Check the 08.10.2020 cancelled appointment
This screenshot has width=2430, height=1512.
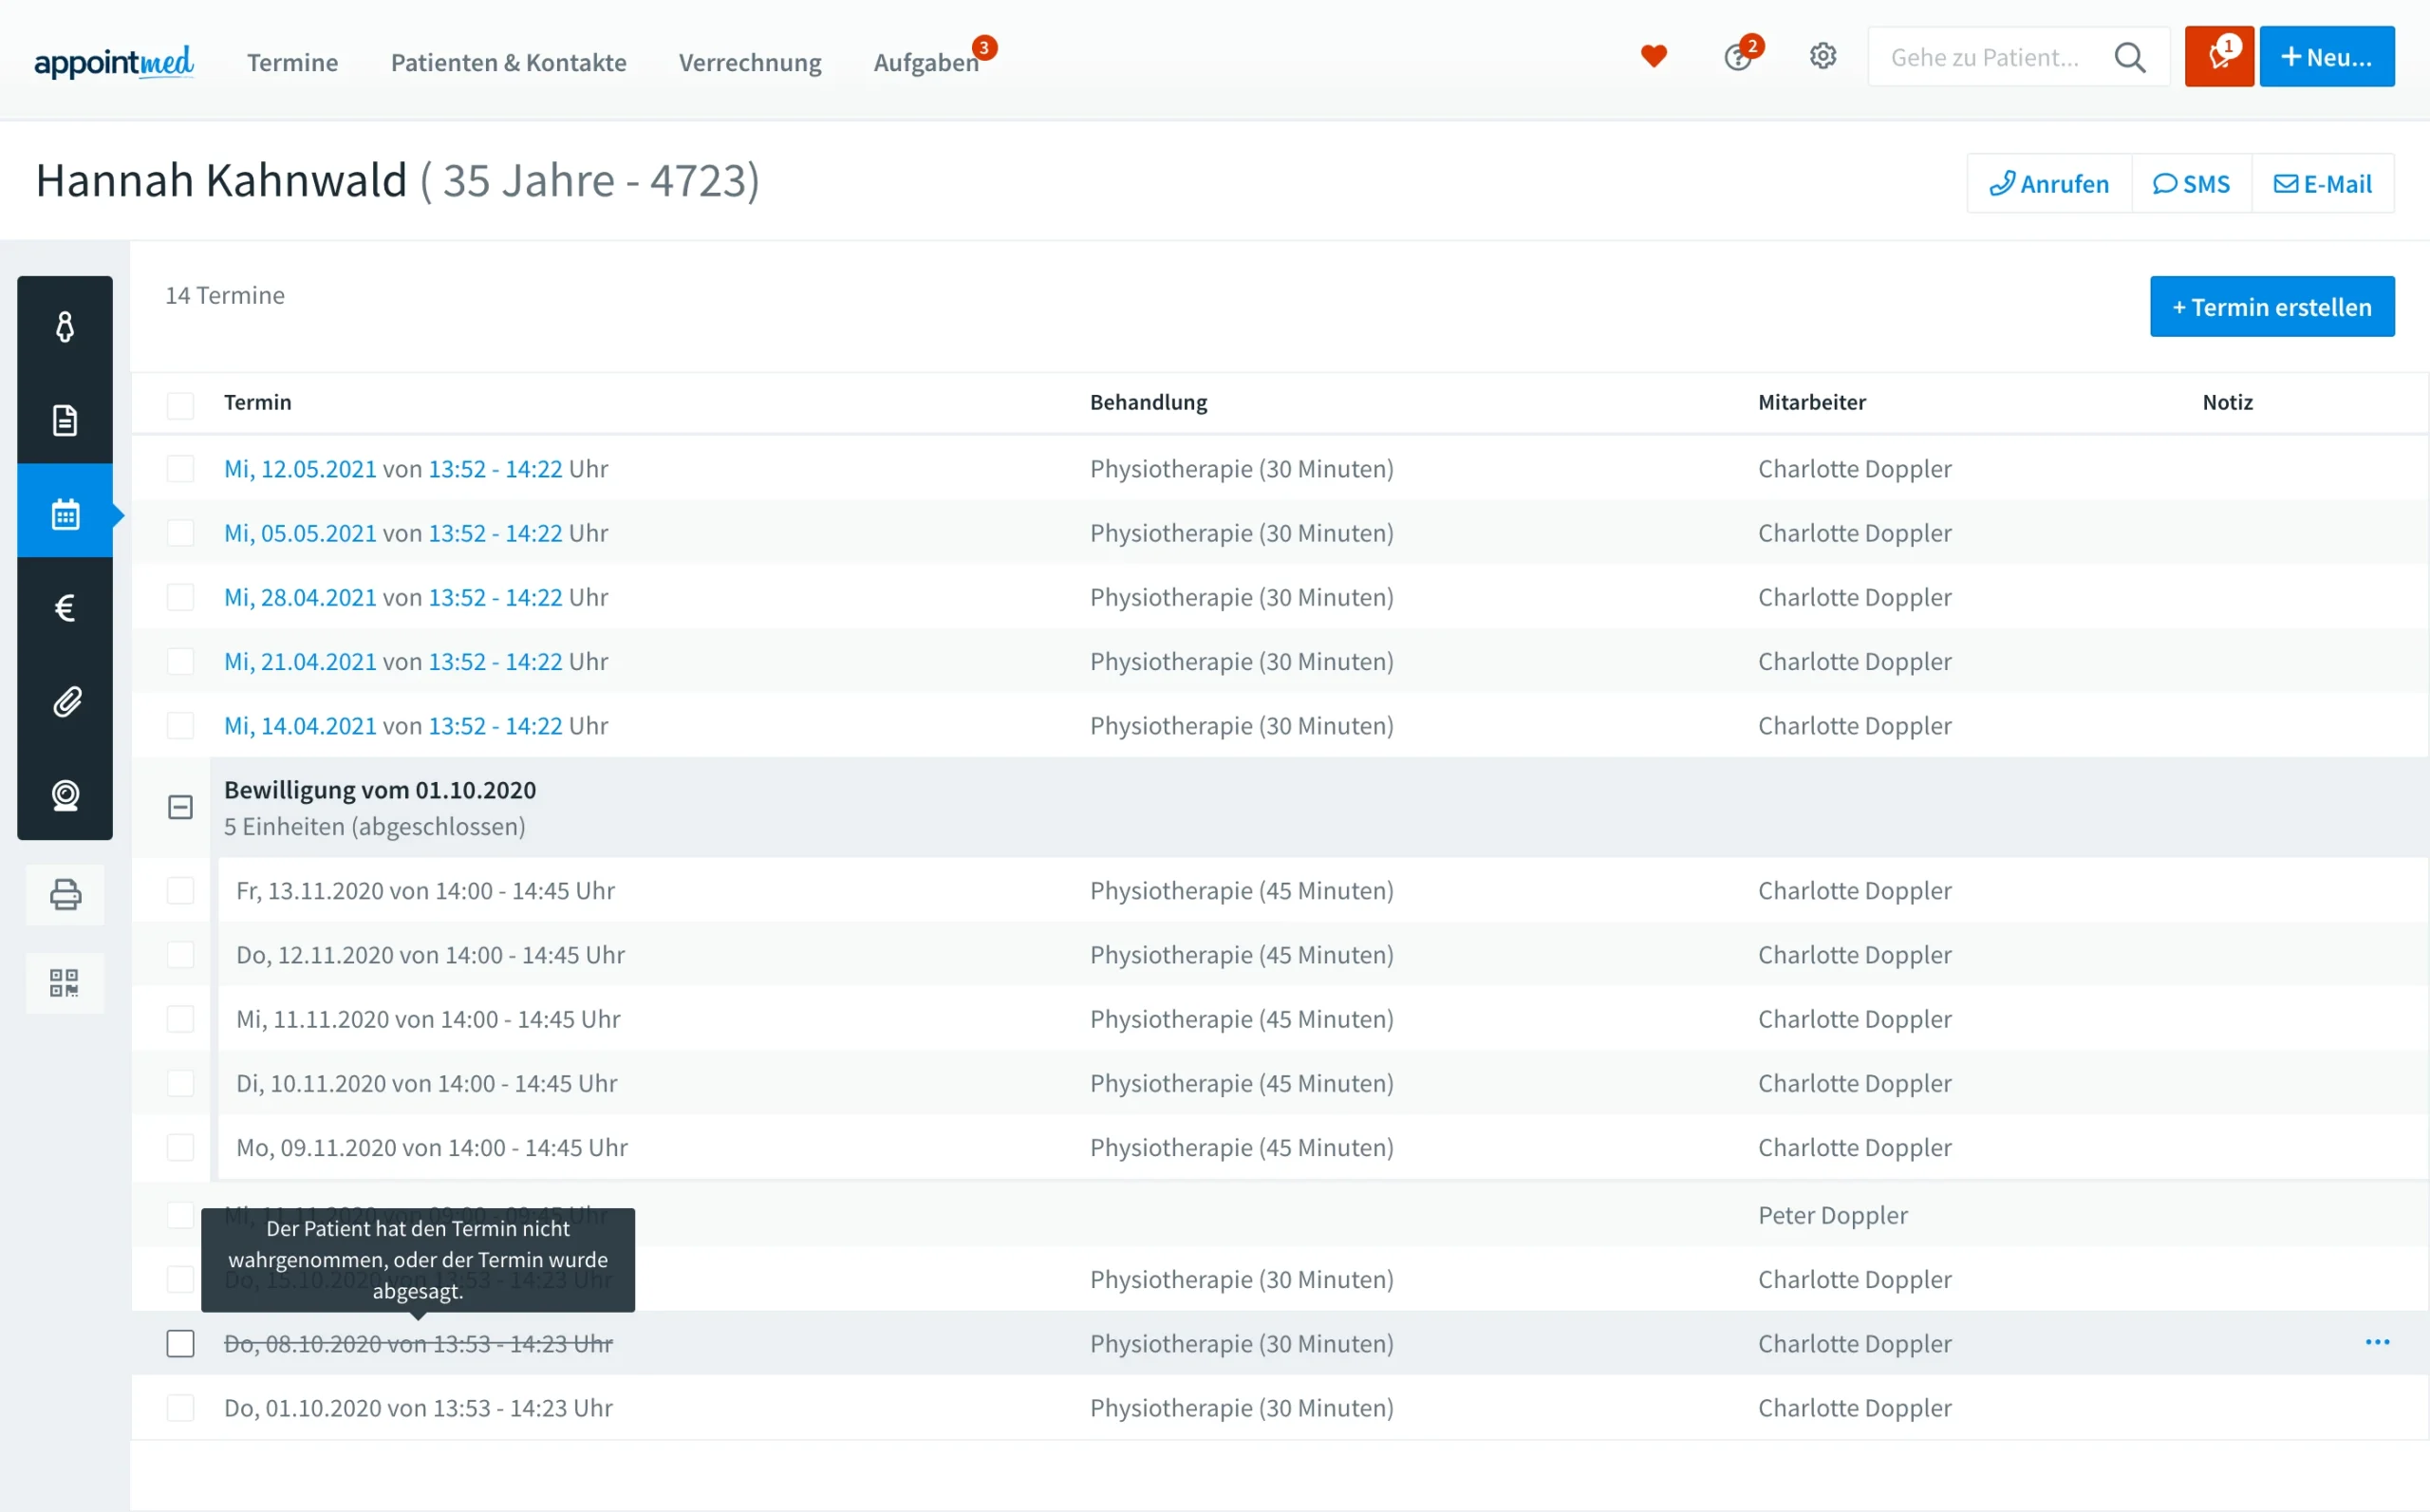tap(180, 1343)
